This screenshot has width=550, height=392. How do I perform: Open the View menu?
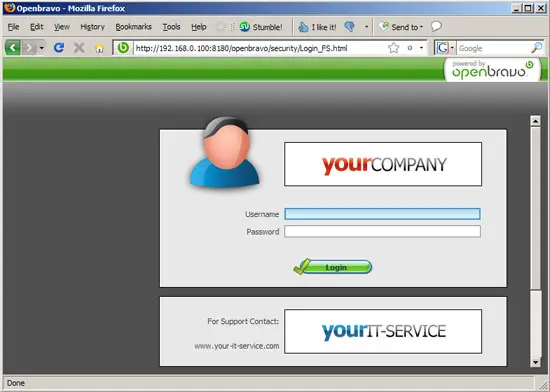[62, 27]
